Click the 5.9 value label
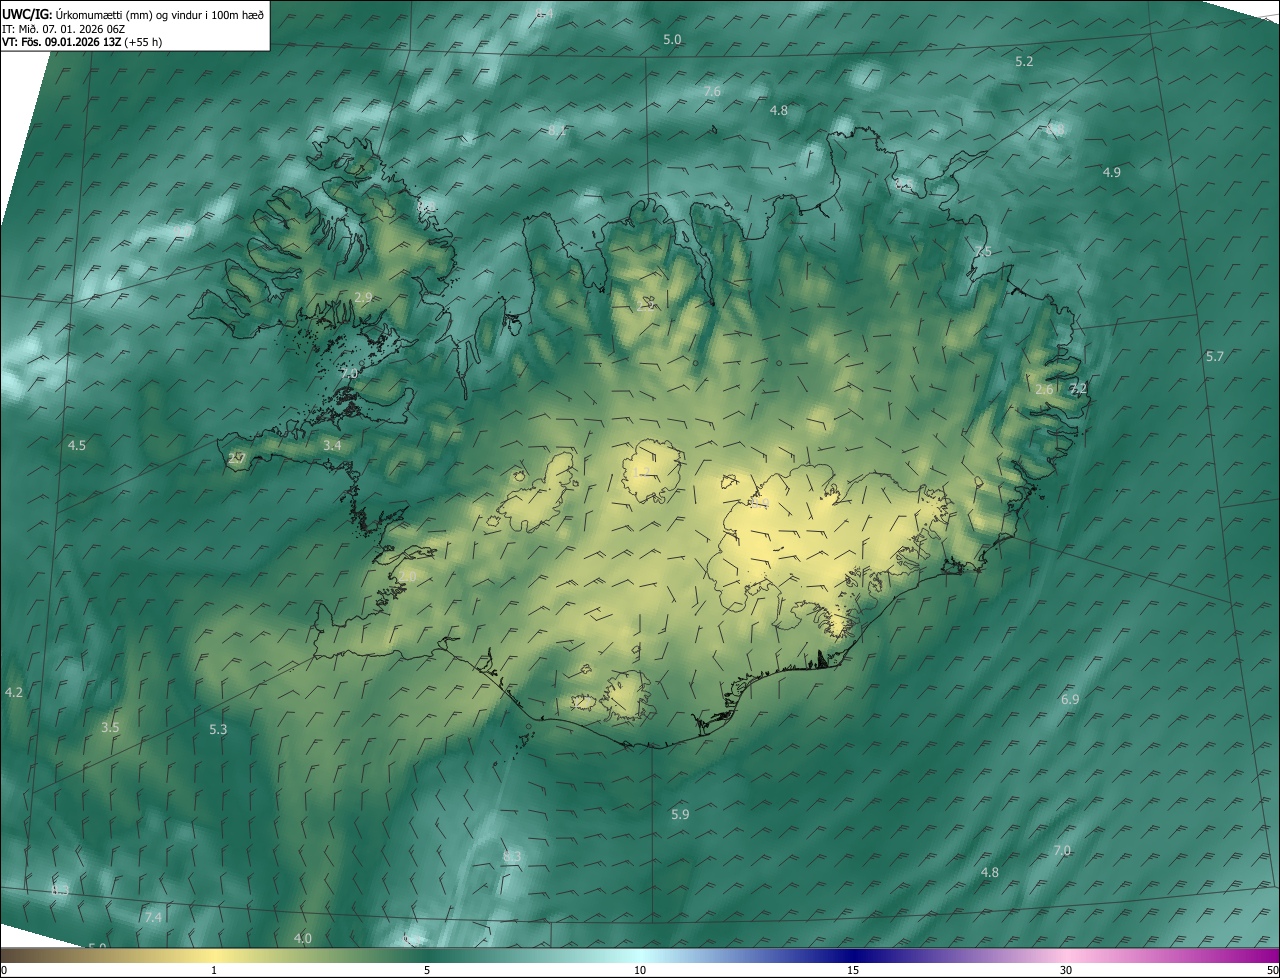Screen dimensions: 1280x978 680,815
